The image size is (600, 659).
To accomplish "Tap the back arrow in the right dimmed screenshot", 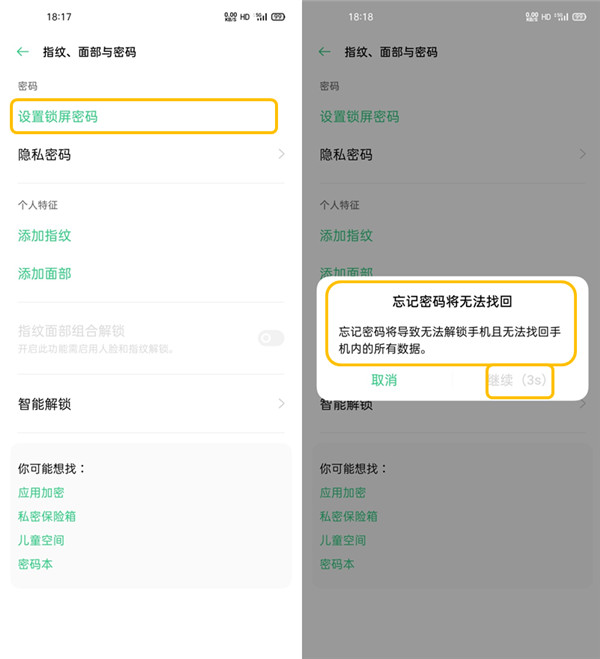I will click(324, 52).
